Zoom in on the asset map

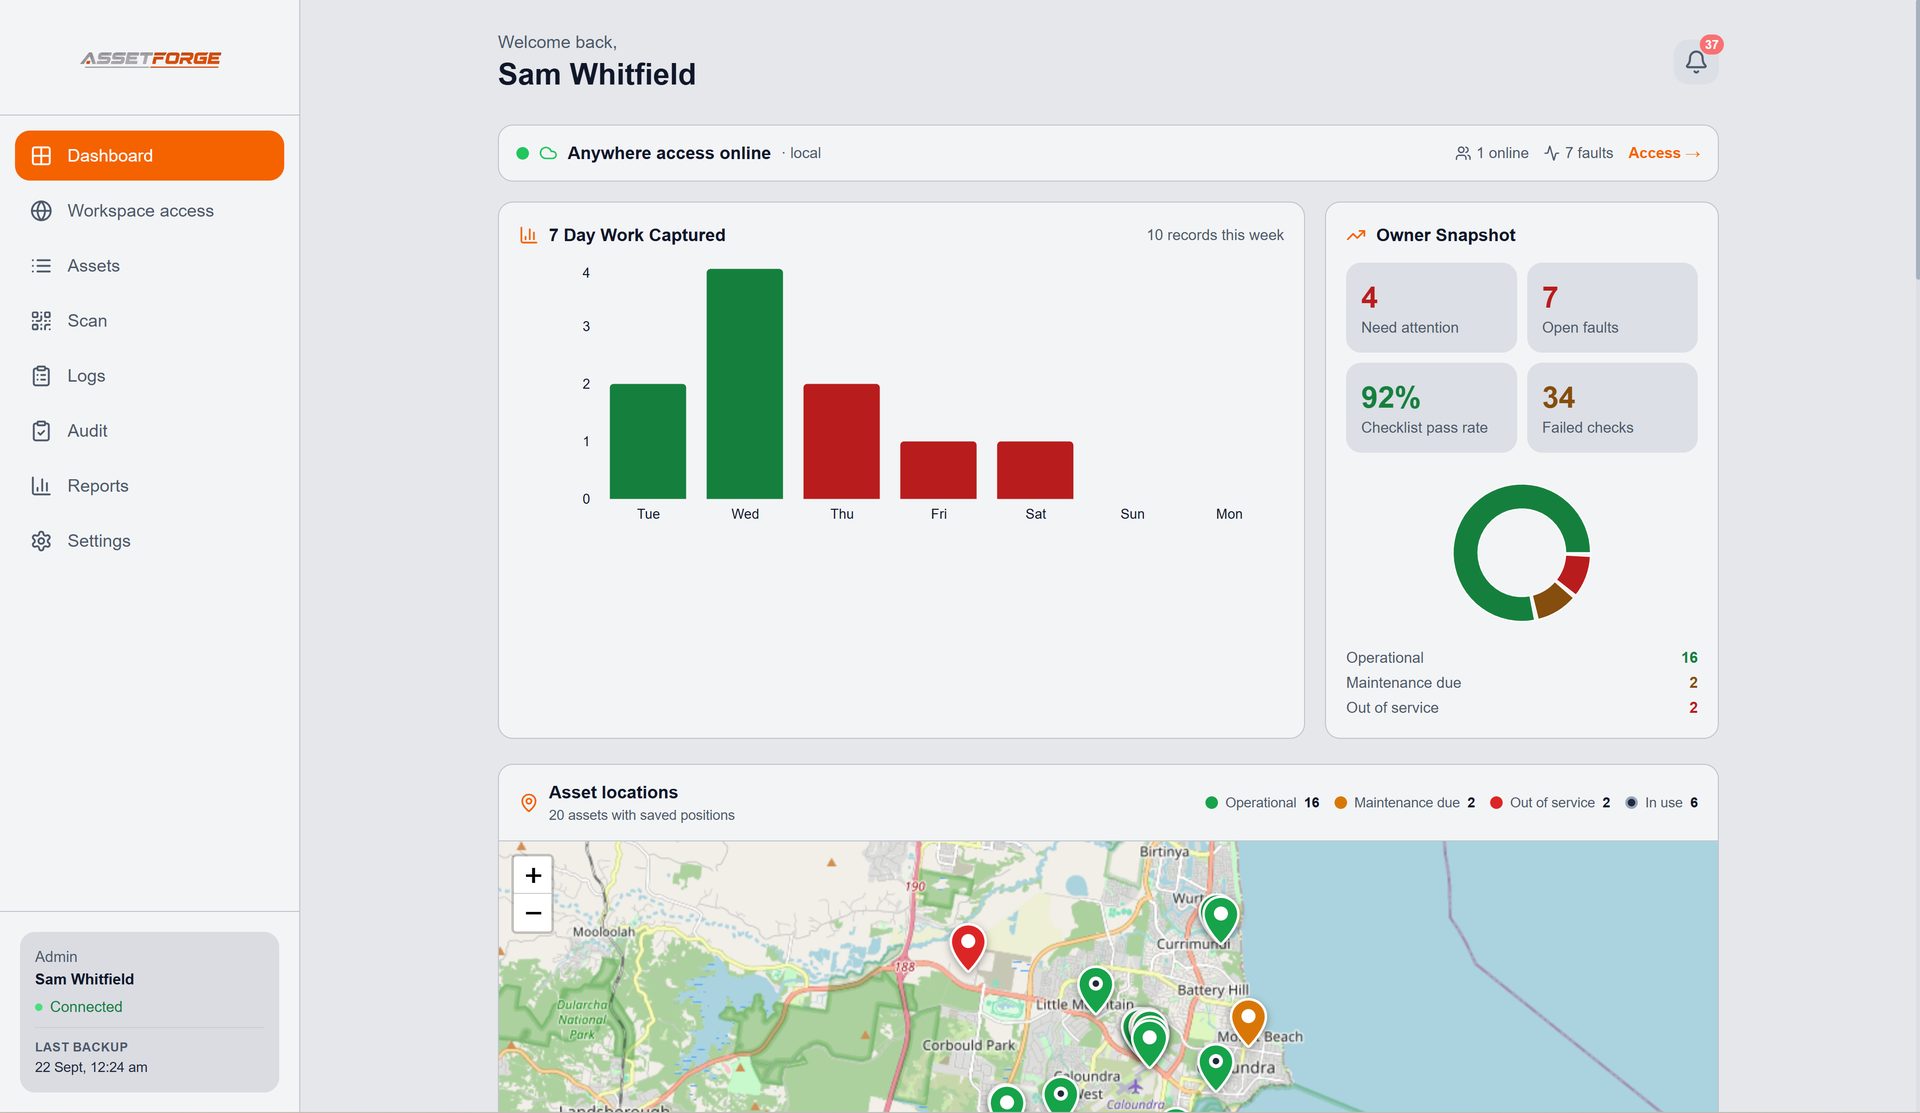(533, 875)
